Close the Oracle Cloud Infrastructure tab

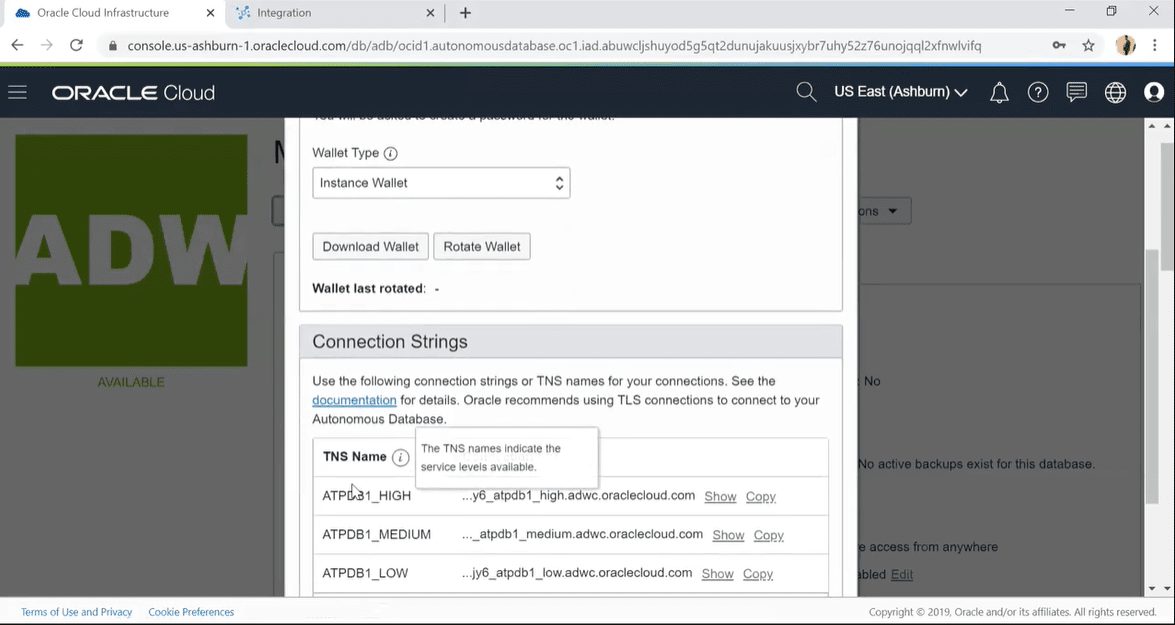pyautogui.click(x=211, y=13)
